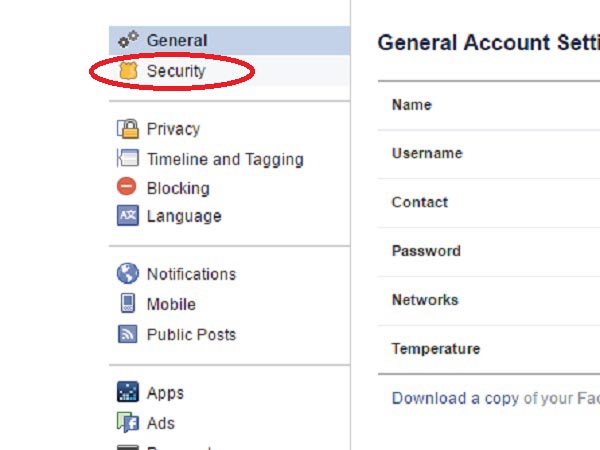Click the Download a copy link
Screen dimensions: 600x450
tap(495, 398)
